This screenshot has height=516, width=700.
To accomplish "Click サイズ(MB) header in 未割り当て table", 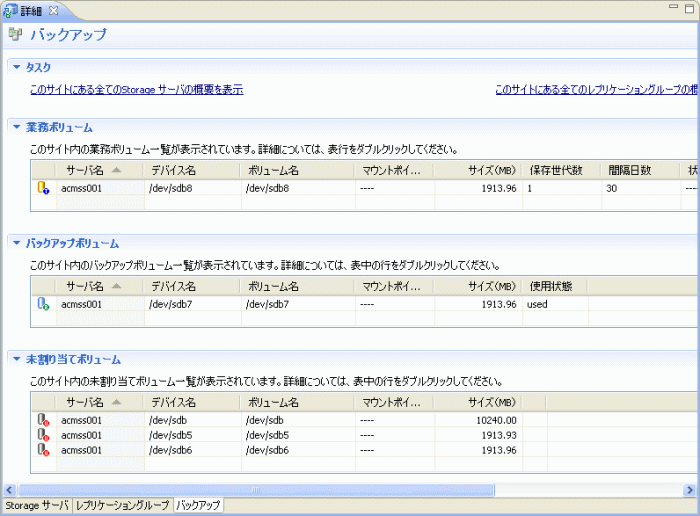I will click(x=478, y=402).
